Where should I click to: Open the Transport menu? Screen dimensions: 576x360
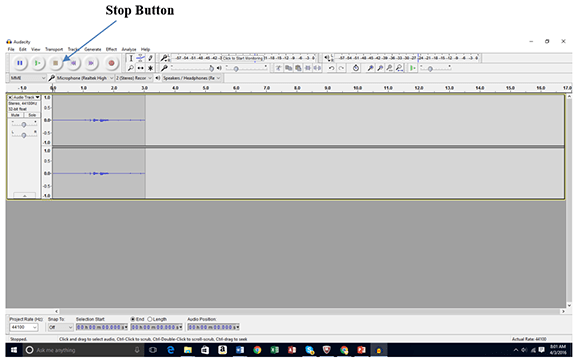click(x=54, y=49)
